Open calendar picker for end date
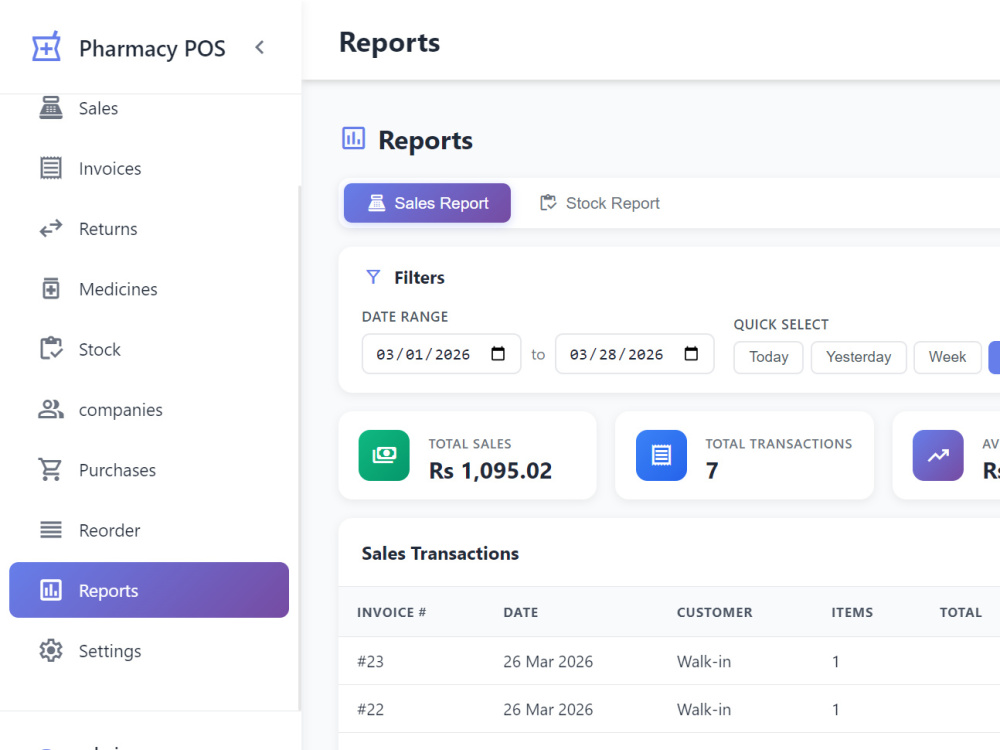The width and height of the screenshot is (1000, 750). (x=691, y=353)
